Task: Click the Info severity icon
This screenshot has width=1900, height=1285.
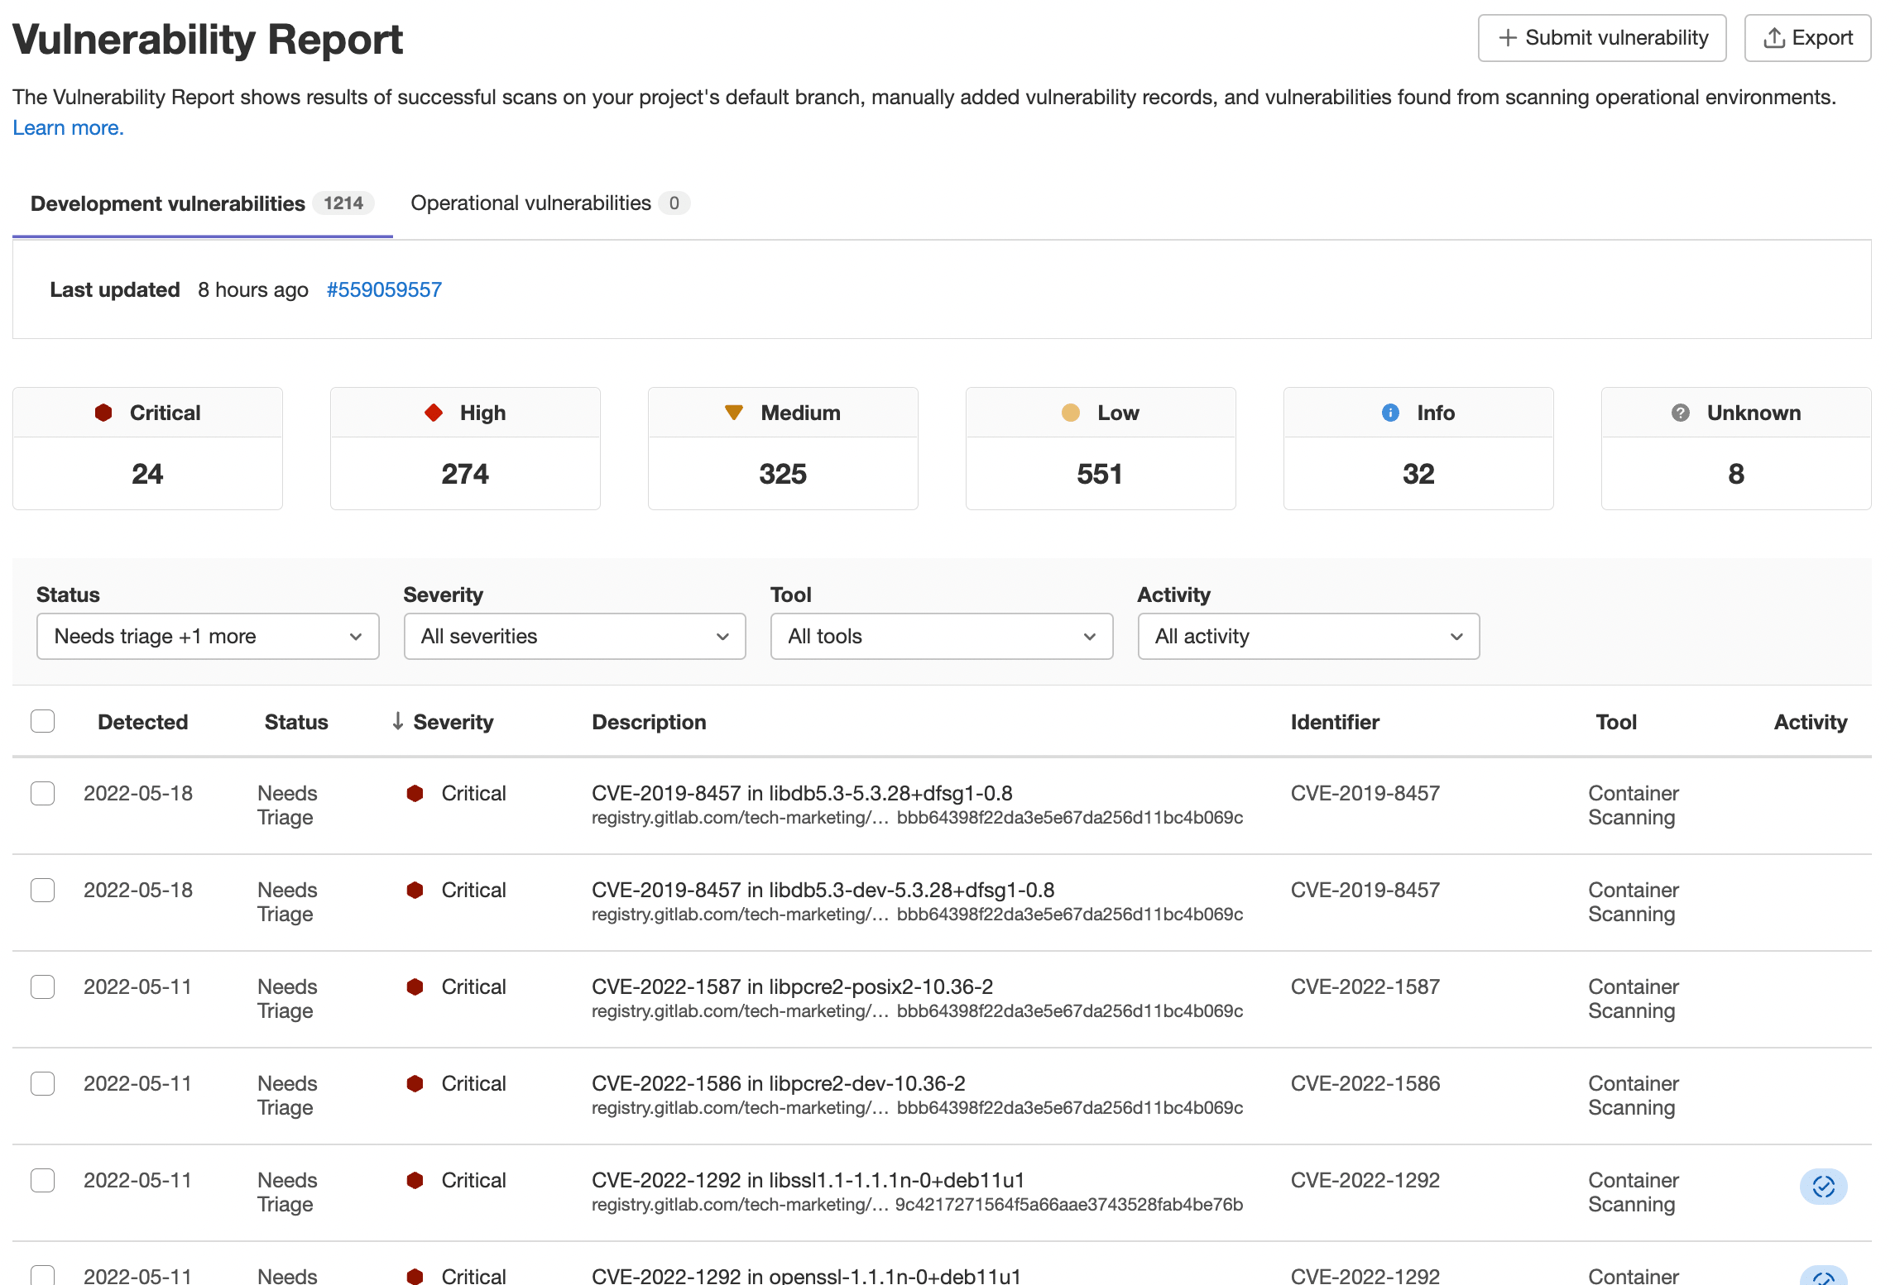Action: (x=1389, y=412)
